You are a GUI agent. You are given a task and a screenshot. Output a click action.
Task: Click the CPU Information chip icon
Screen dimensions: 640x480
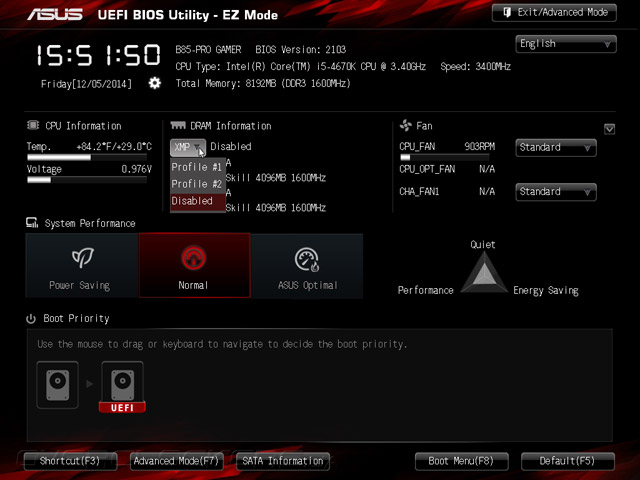33,125
